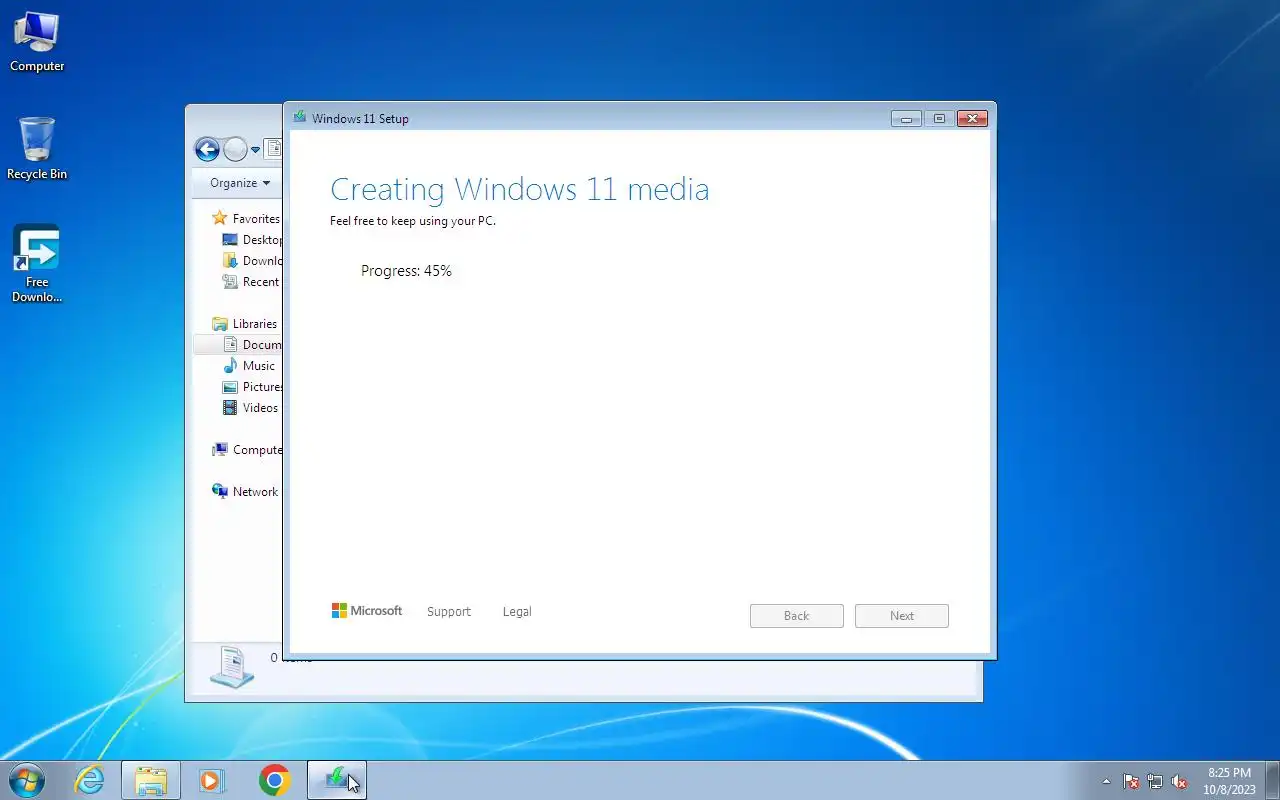
Task: Click the Windows 11 Setup title bar icon
Action: click(299, 117)
